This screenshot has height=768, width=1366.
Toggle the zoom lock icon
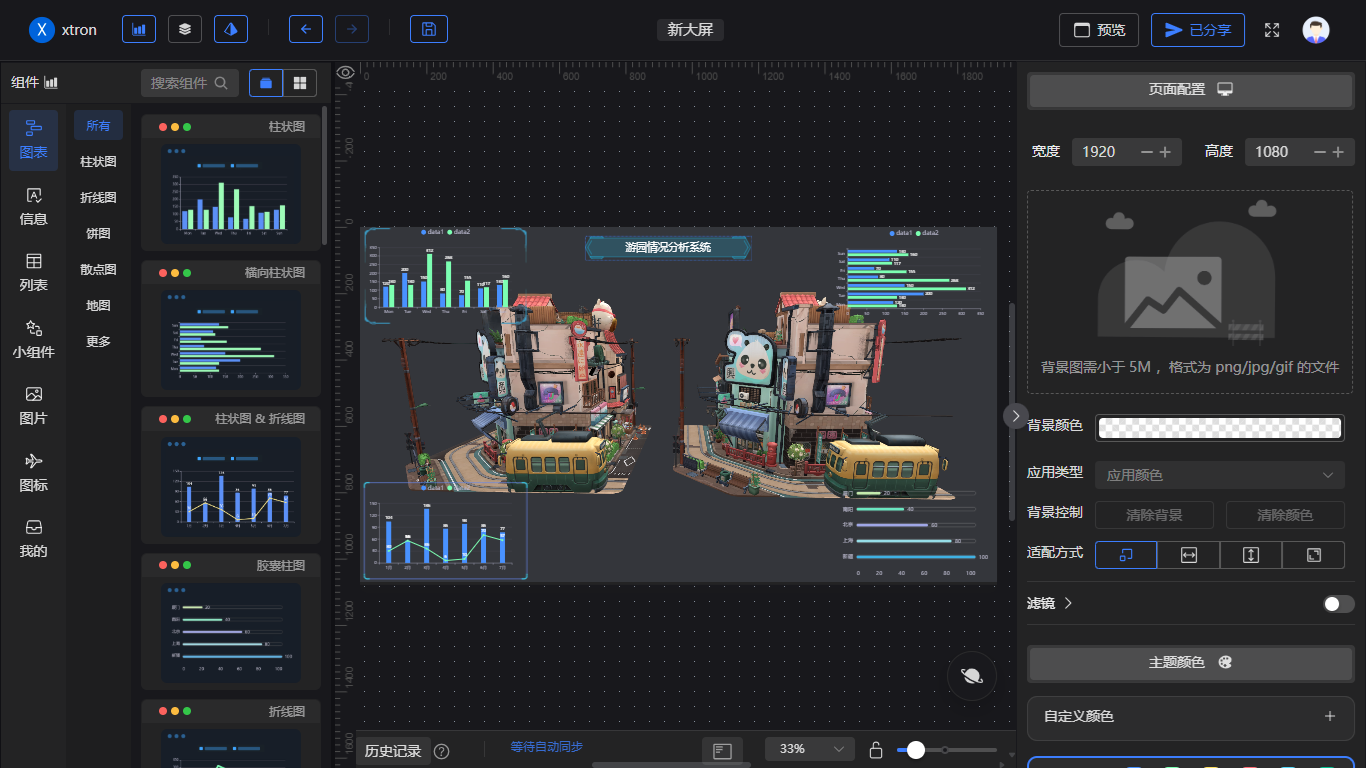876,750
